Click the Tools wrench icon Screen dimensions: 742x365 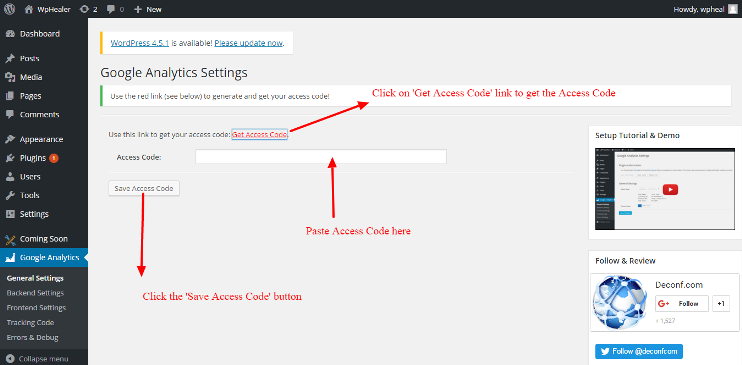point(10,196)
